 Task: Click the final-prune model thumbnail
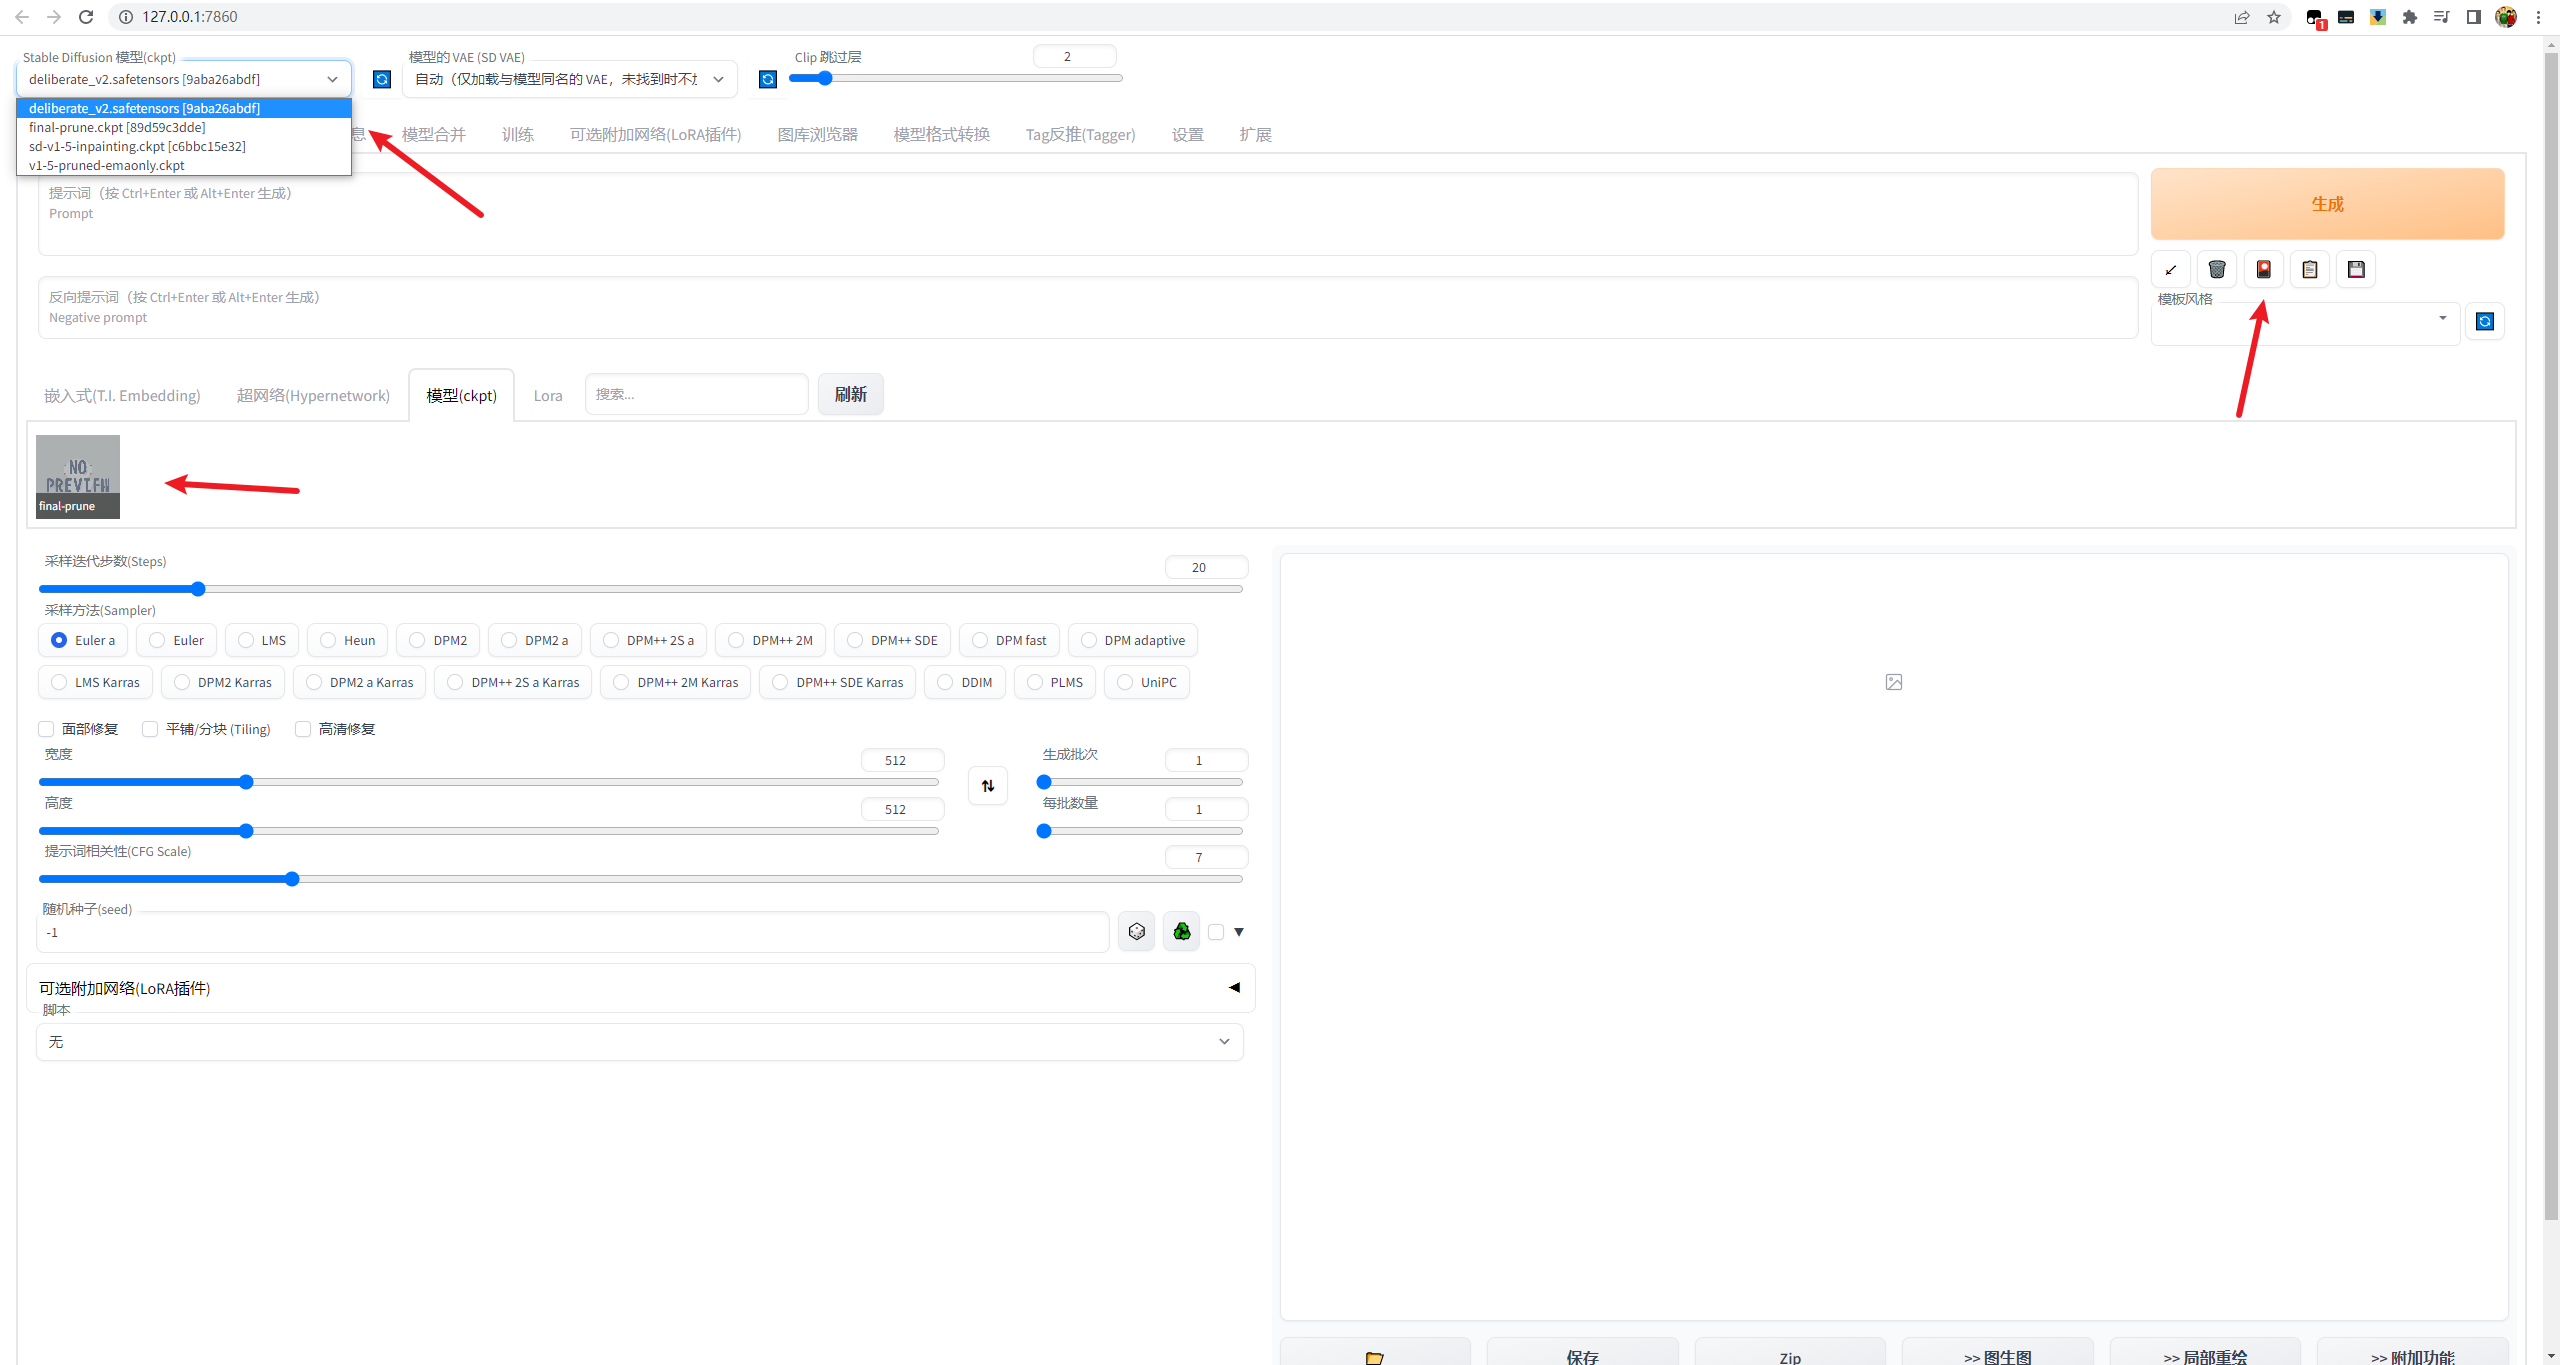click(x=78, y=476)
